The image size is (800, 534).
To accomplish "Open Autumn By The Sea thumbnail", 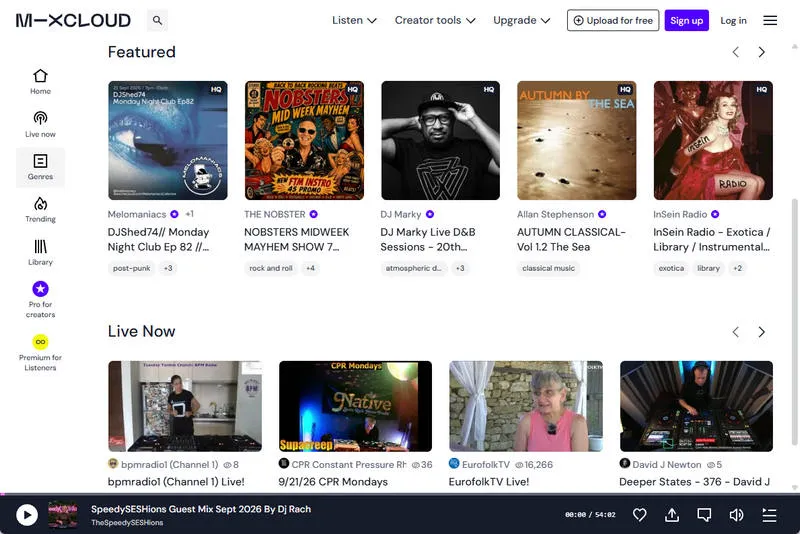I will pos(577,140).
